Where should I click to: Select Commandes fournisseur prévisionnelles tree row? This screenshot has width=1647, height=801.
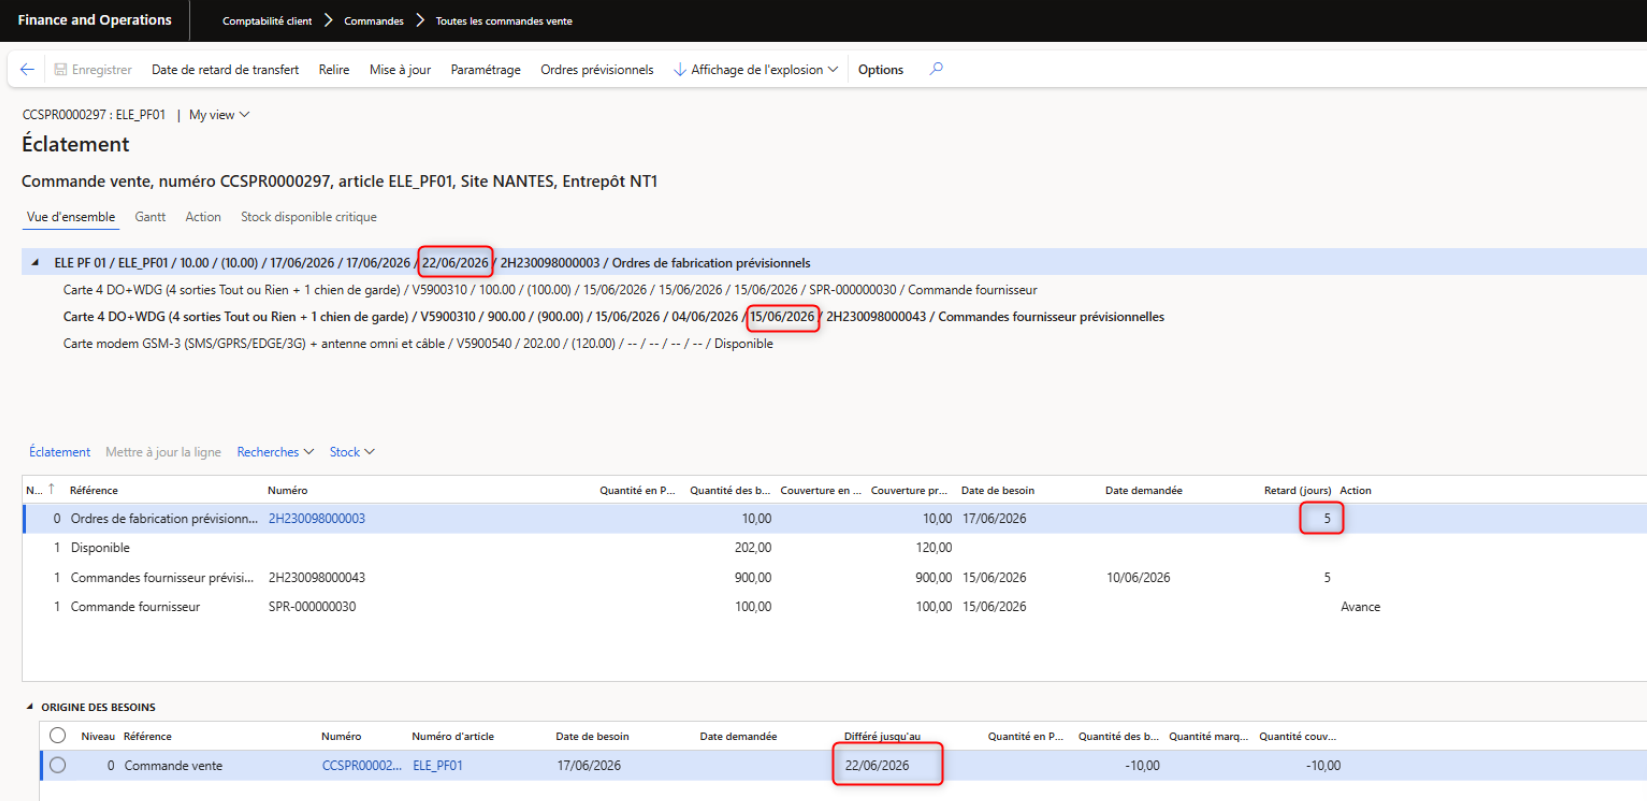pyautogui.click(x=613, y=317)
